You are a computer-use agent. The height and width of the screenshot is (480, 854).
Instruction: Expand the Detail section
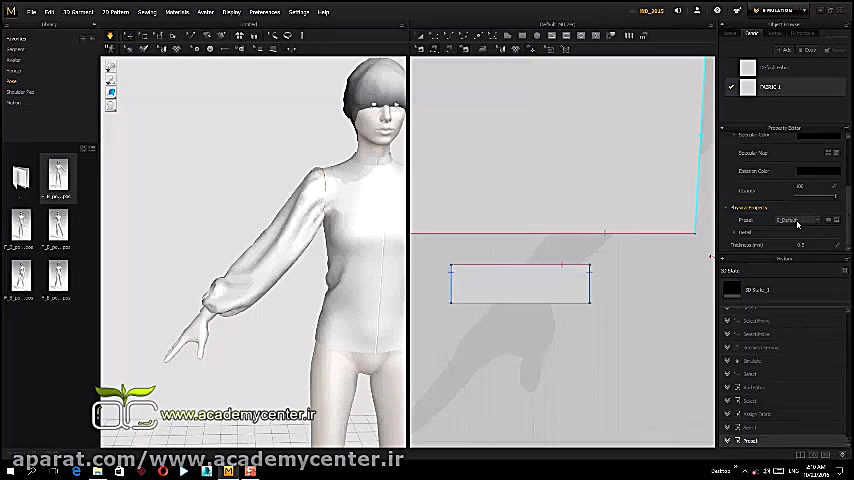click(734, 233)
